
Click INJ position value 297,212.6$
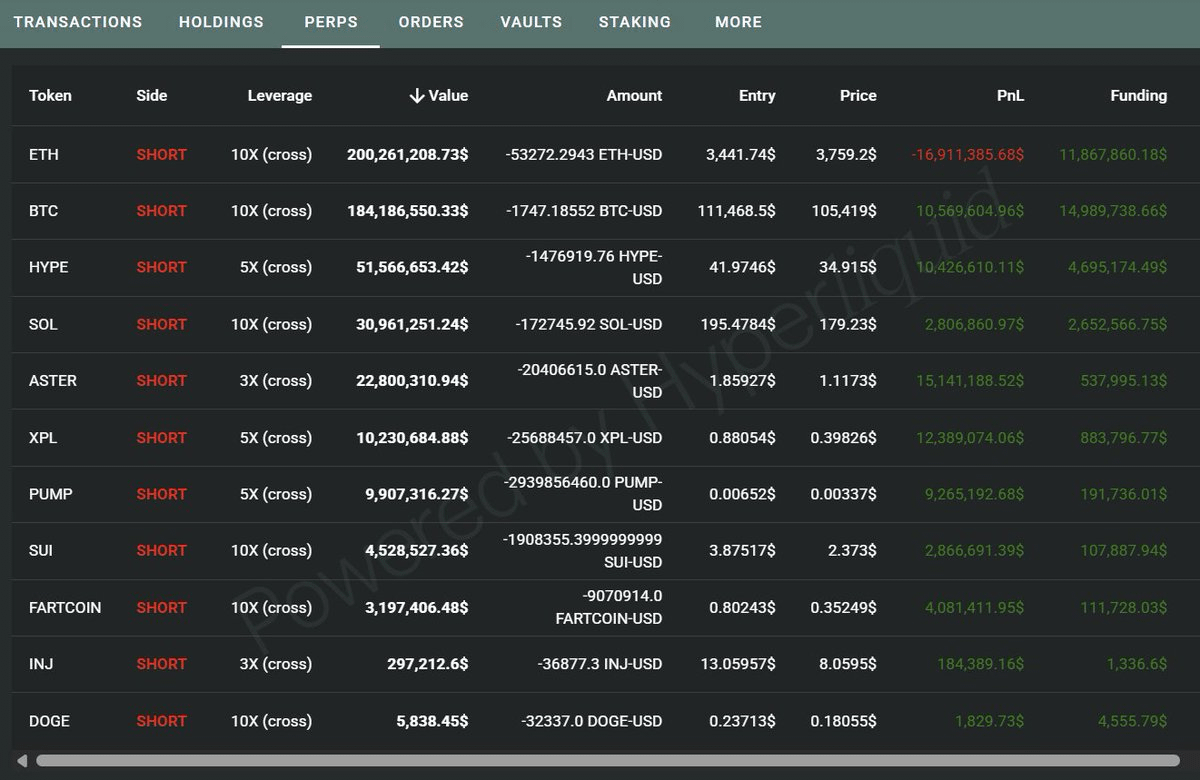click(428, 664)
